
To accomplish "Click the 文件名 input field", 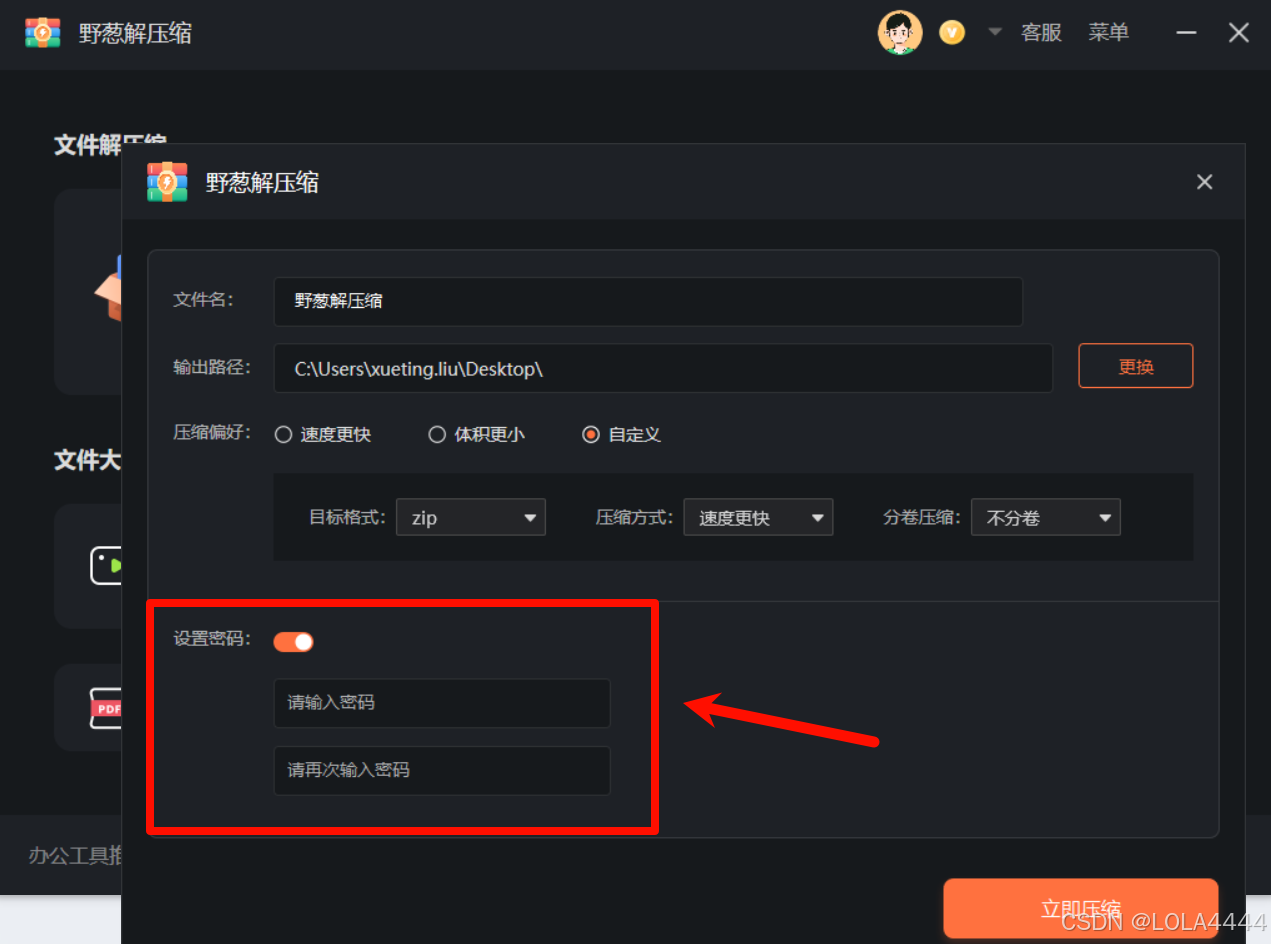I will tap(648, 301).
